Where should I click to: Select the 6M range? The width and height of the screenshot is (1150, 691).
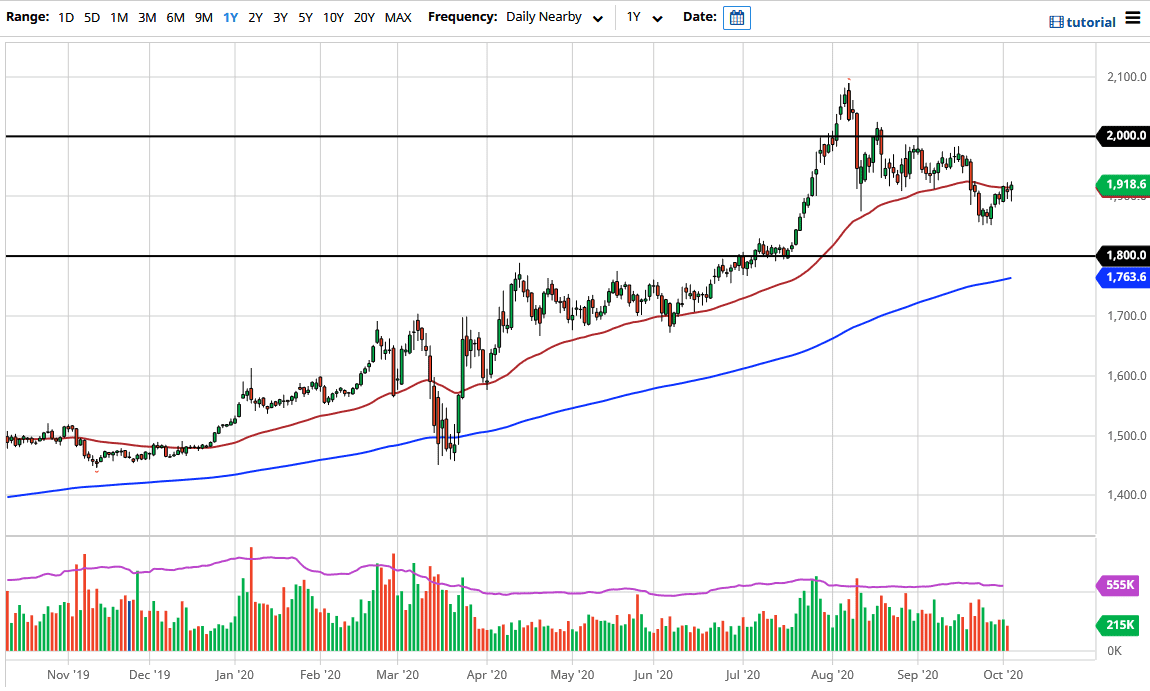pos(175,18)
